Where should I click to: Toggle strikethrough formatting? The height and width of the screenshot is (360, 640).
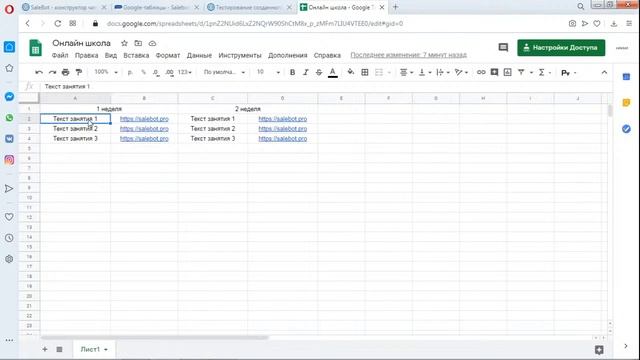click(319, 72)
